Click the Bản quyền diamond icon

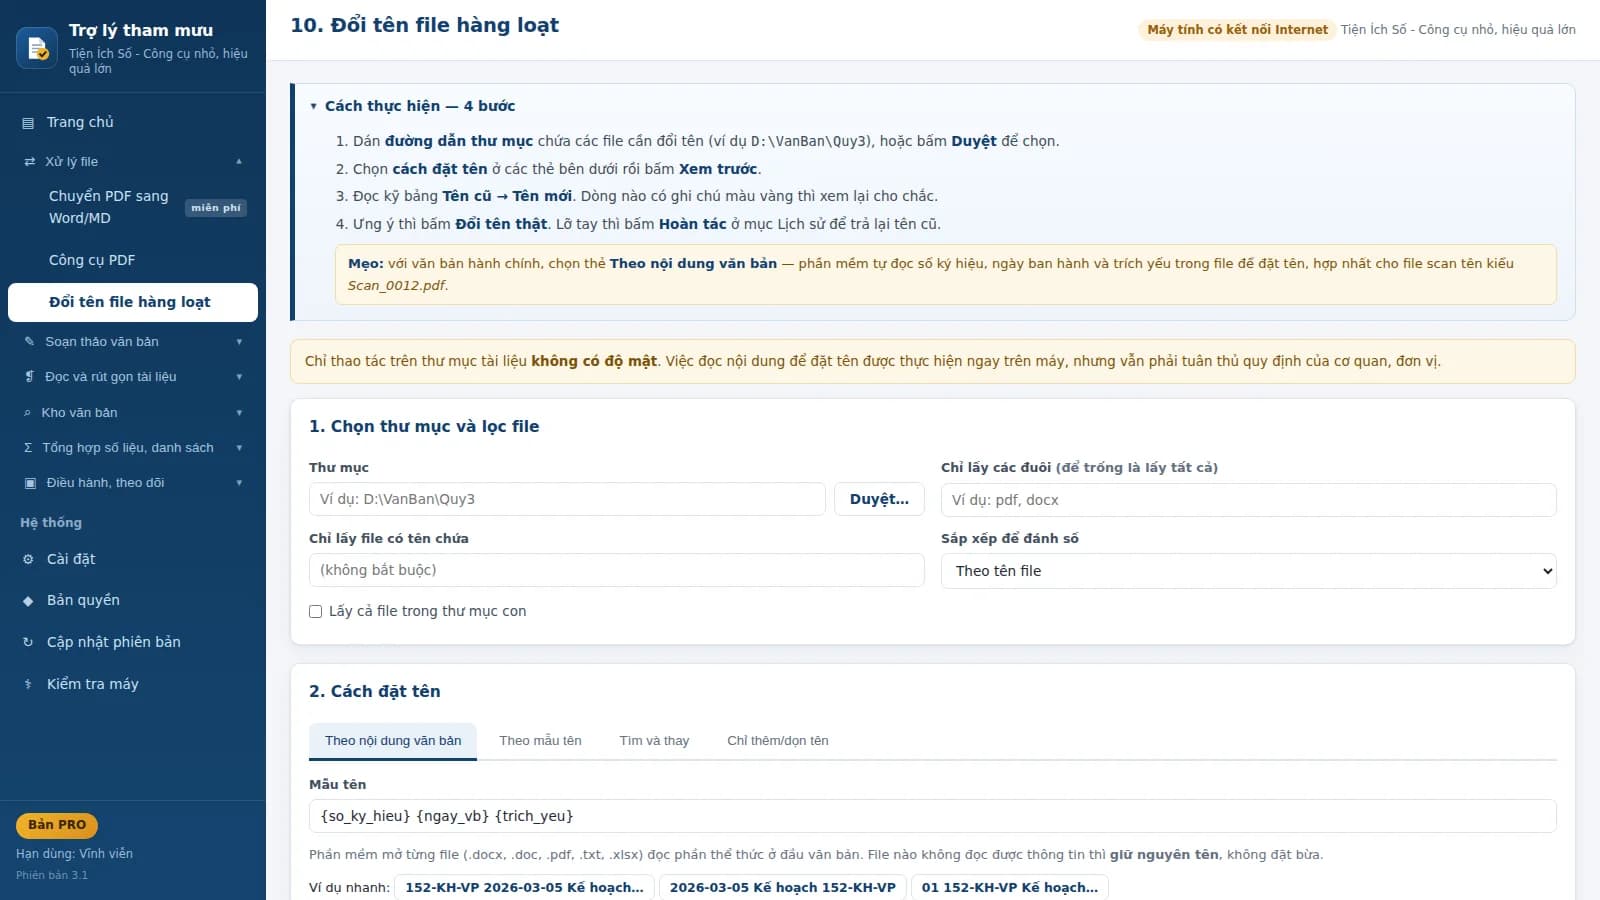click(28, 601)
